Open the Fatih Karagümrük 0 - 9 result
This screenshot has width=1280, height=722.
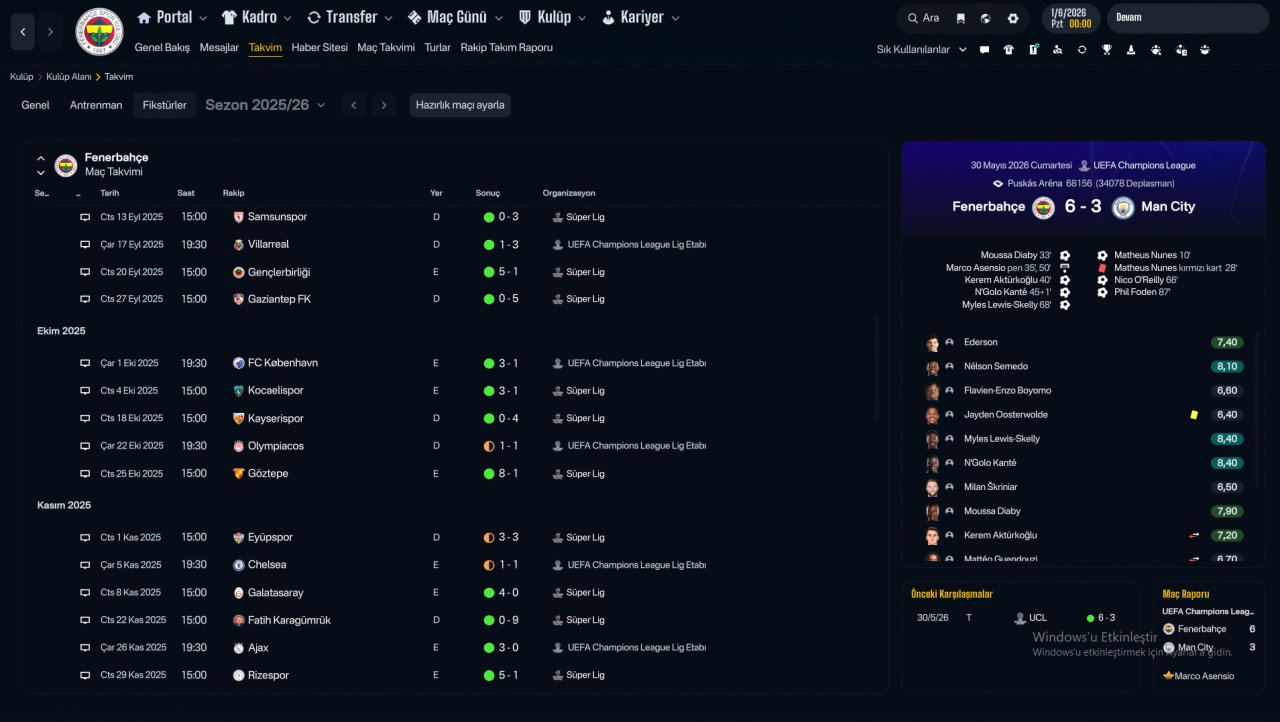click(x=508, y=620)
